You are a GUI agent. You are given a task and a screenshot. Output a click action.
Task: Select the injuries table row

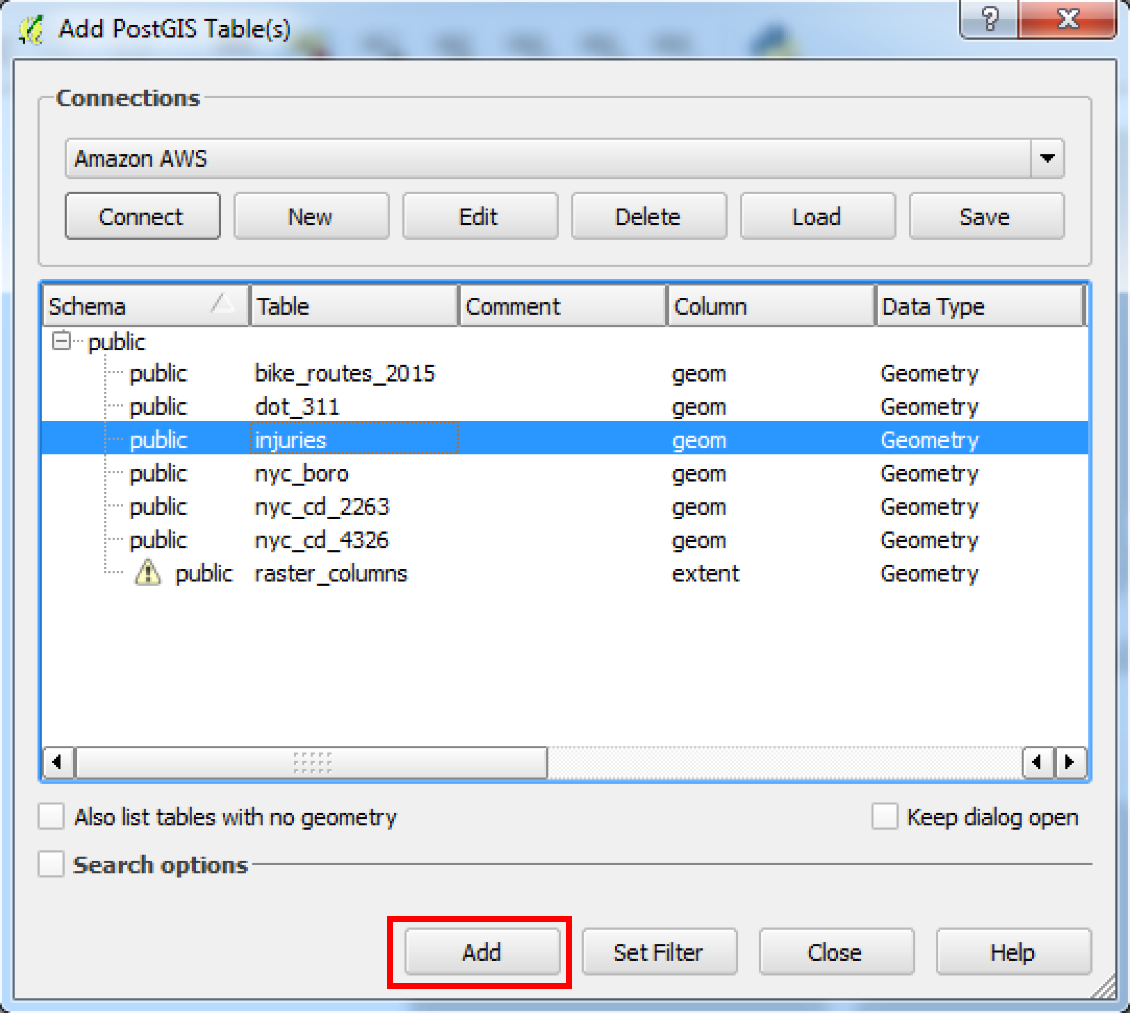point(298,440)
